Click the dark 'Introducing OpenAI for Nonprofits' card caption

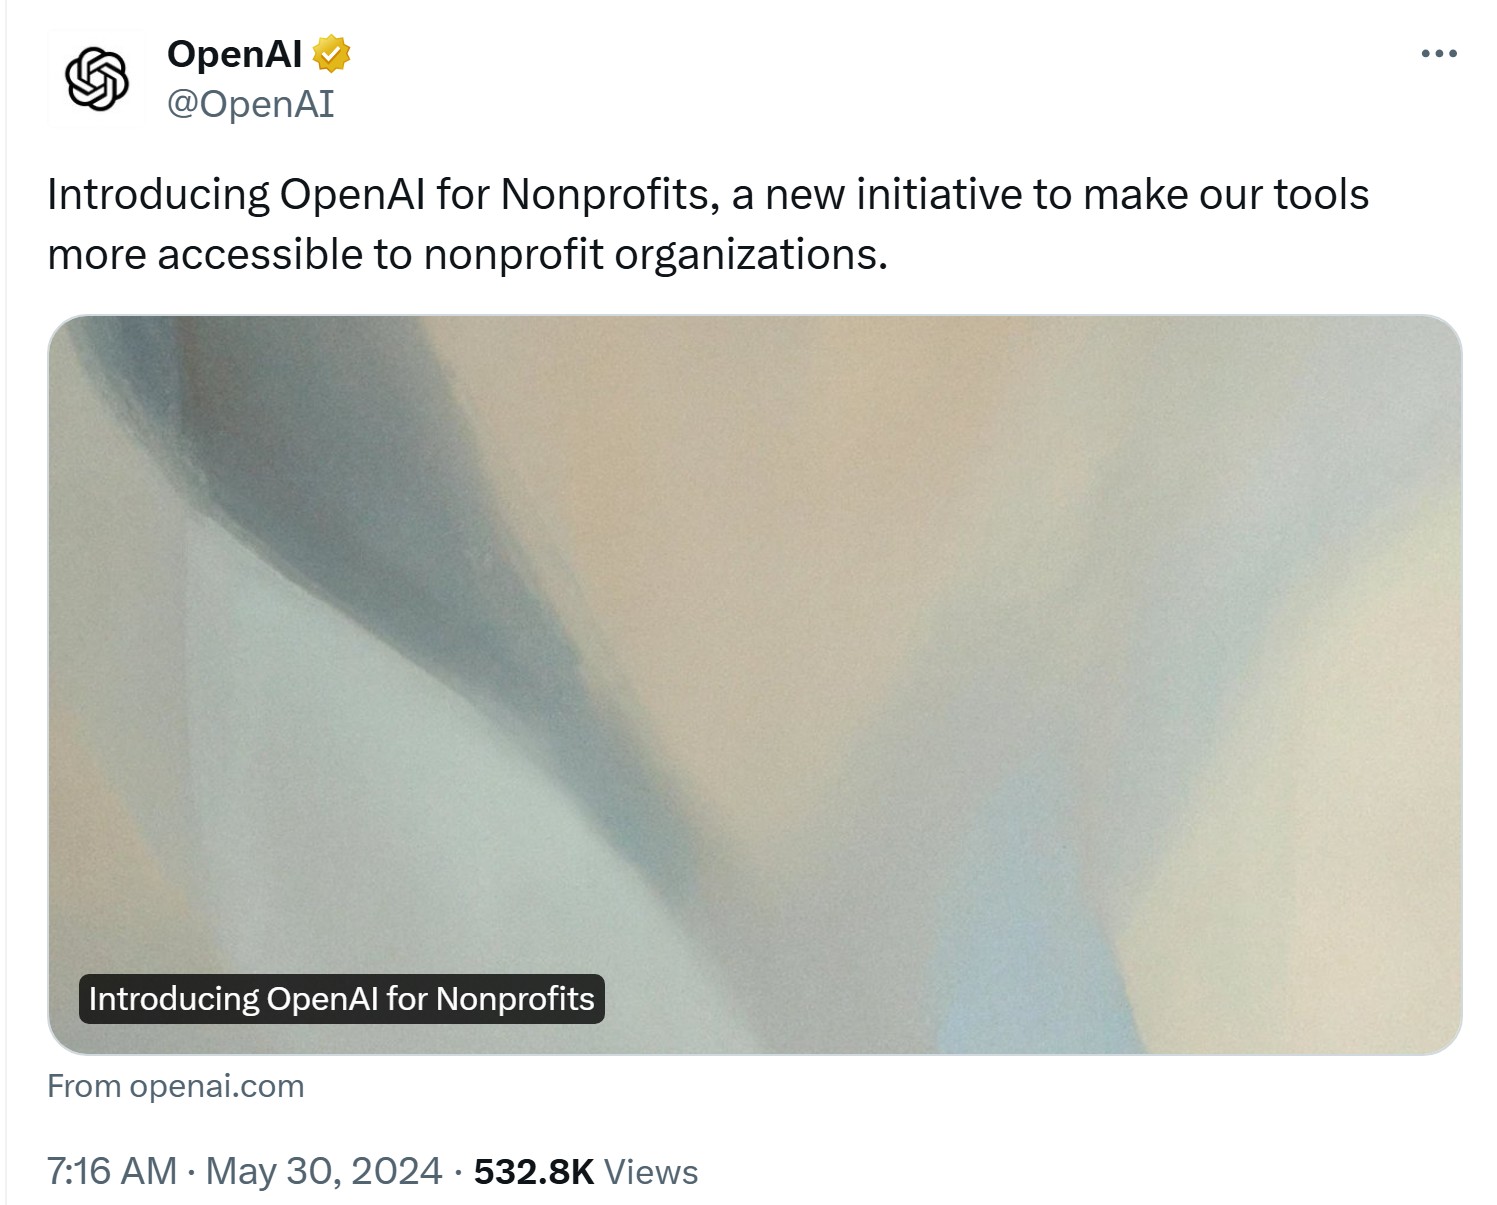[x=341, y=999]
